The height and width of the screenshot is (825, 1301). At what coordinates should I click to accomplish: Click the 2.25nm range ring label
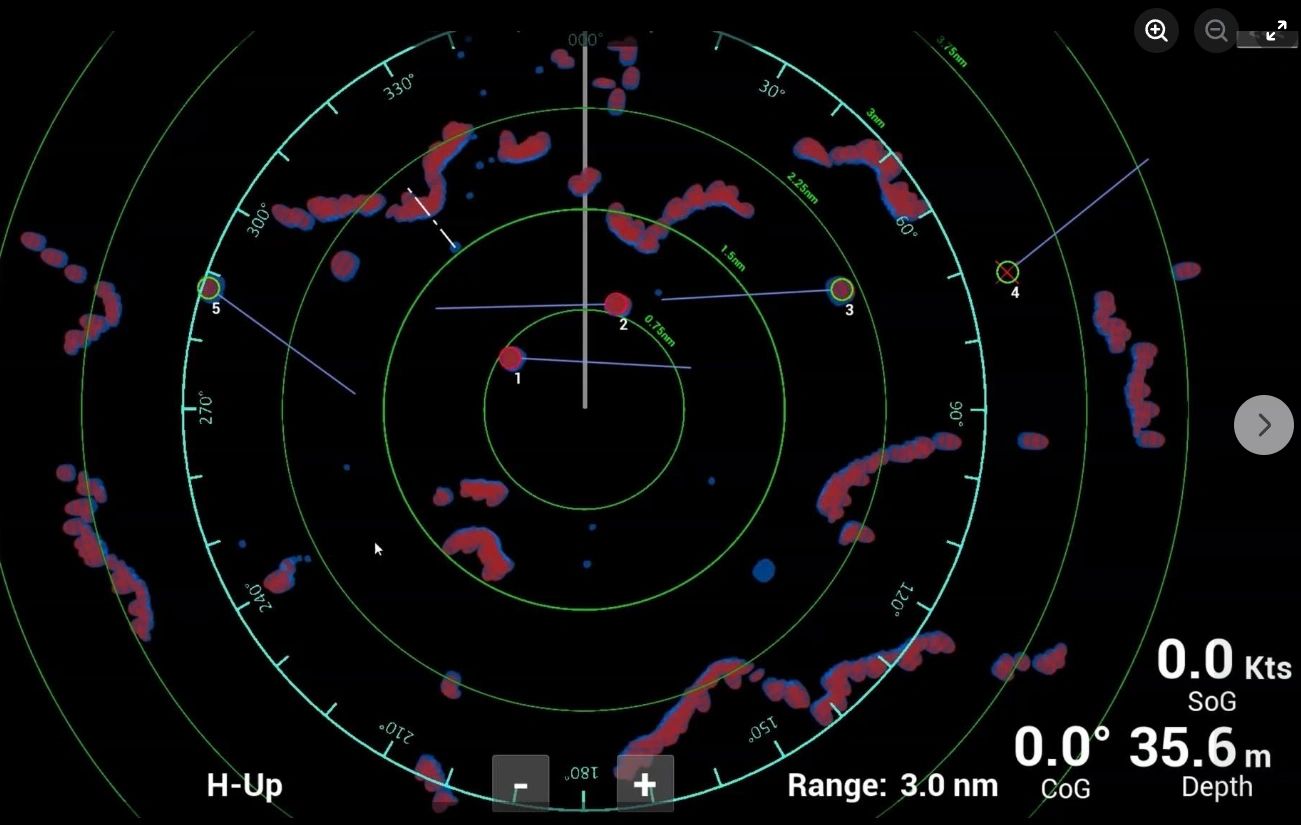[804, 188]
